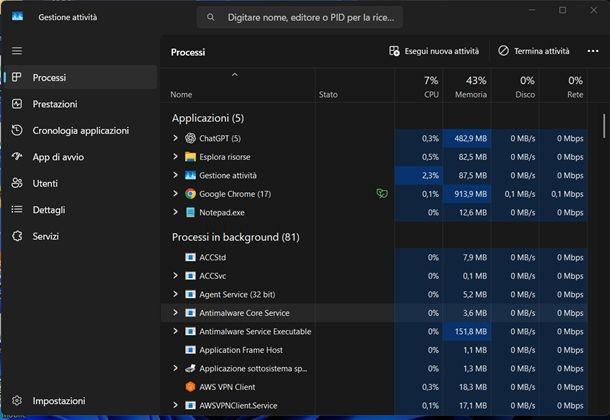The image size is (610, 420).
Task: Click Processi in background (81) heading
Action: (x=236, y=237)
